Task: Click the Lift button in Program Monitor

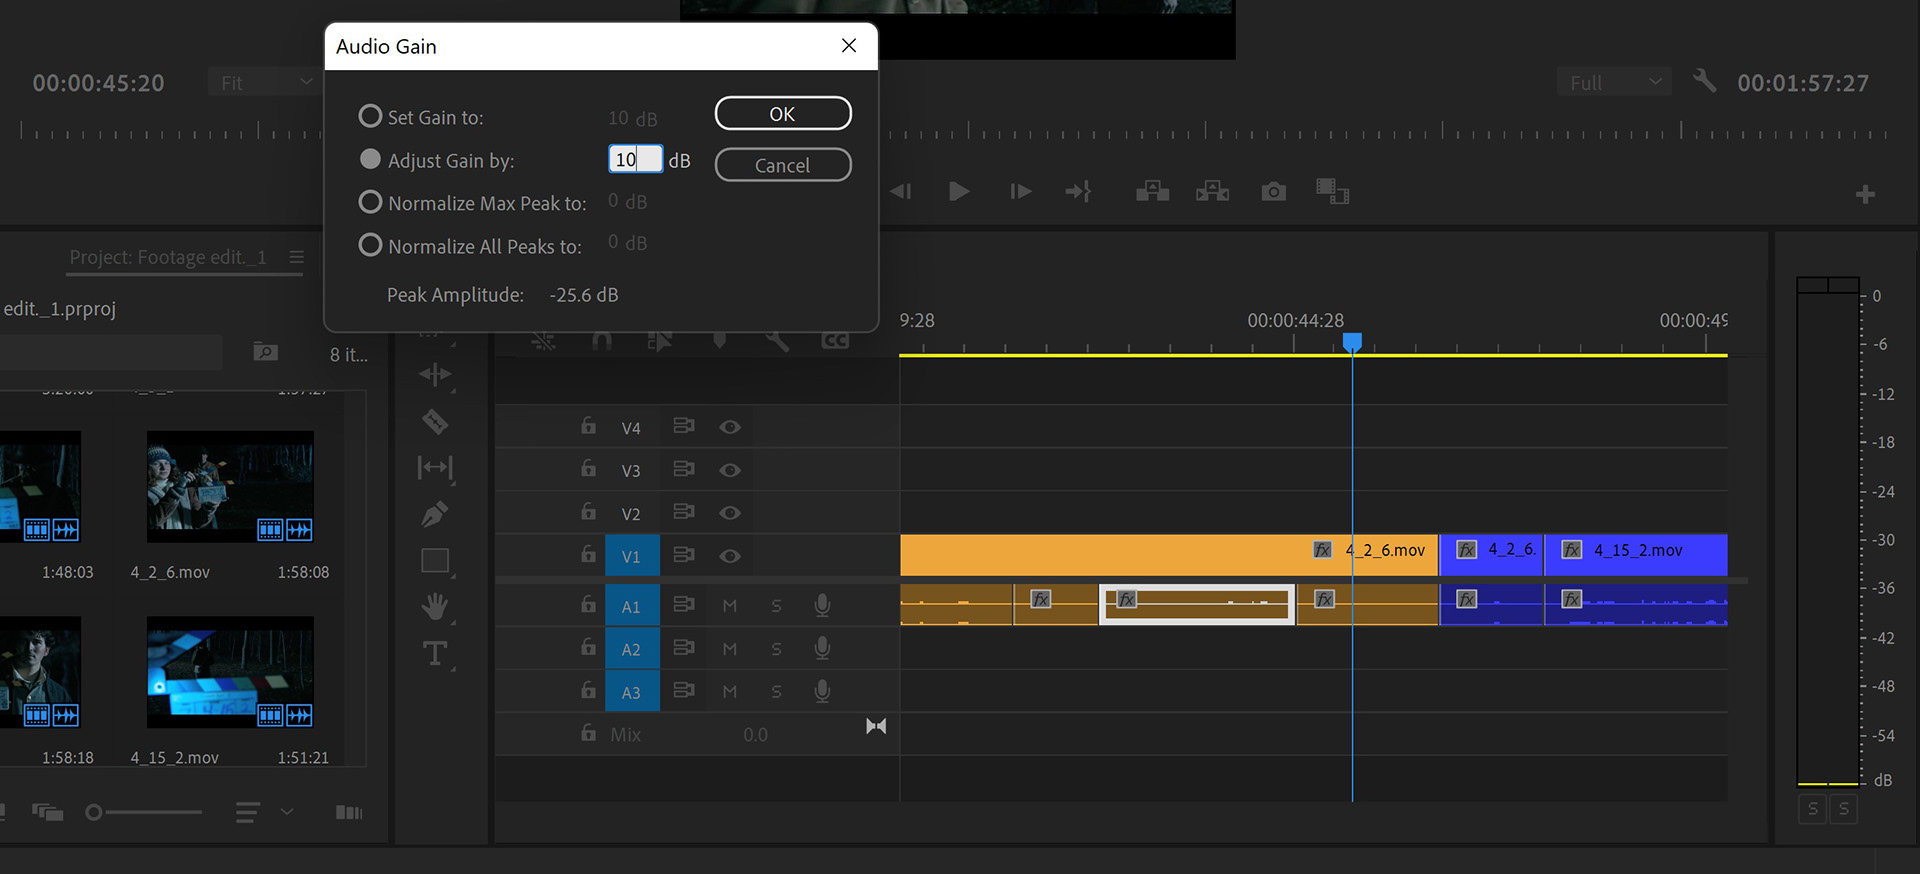Action: click(1153, 191)
